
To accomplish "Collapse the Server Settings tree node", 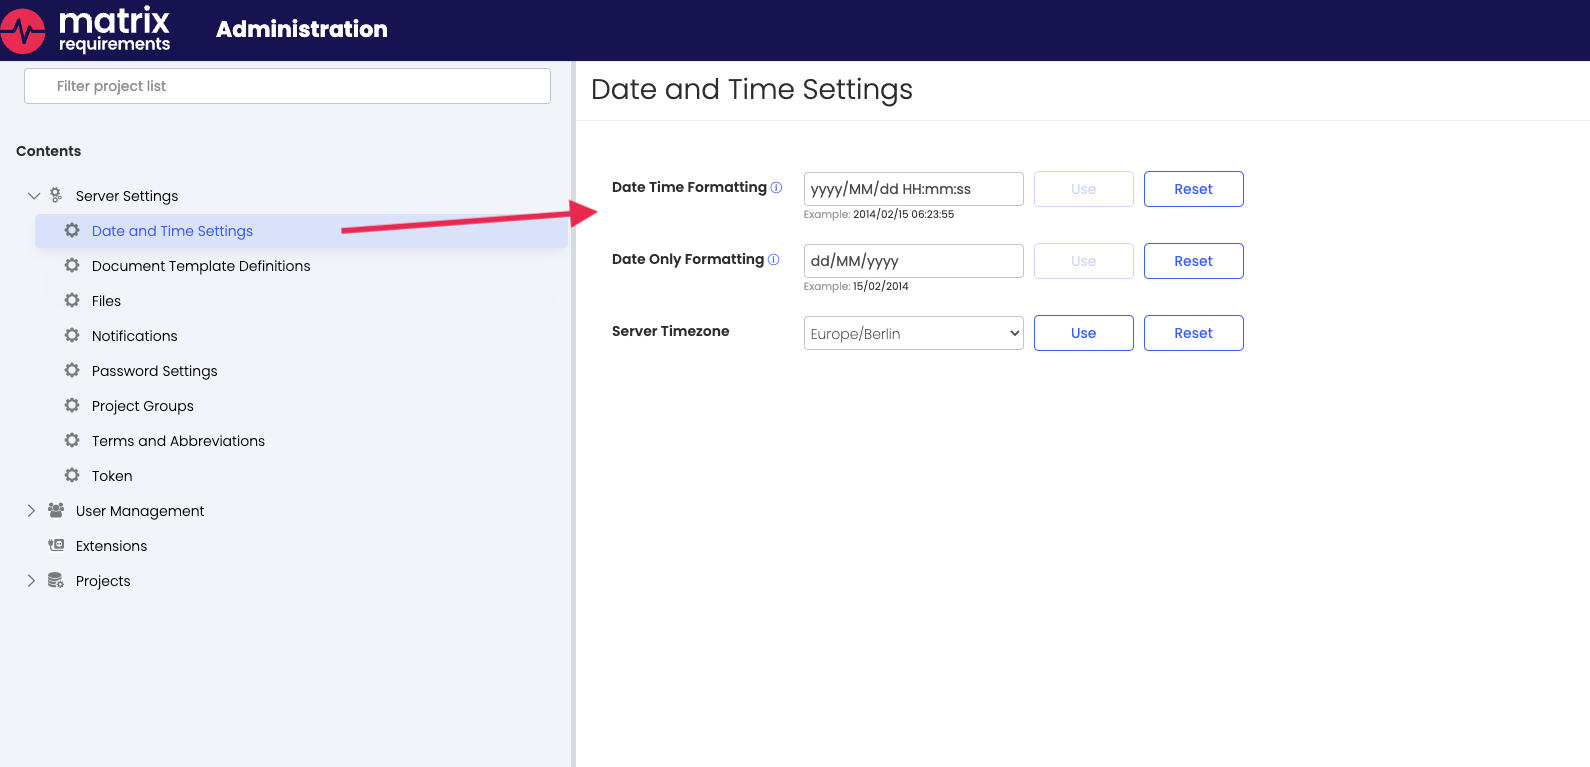I will tap(33, 196).
